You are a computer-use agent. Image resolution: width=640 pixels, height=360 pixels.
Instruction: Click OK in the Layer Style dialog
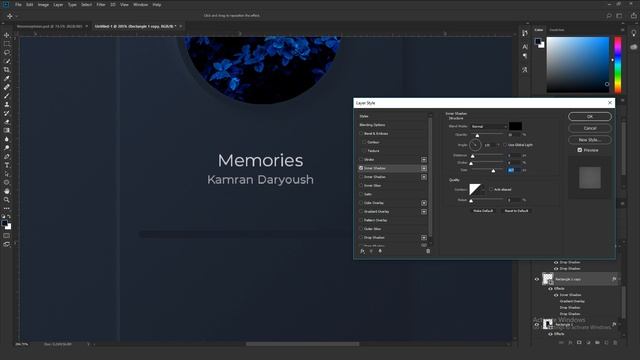tap(590, 117)
